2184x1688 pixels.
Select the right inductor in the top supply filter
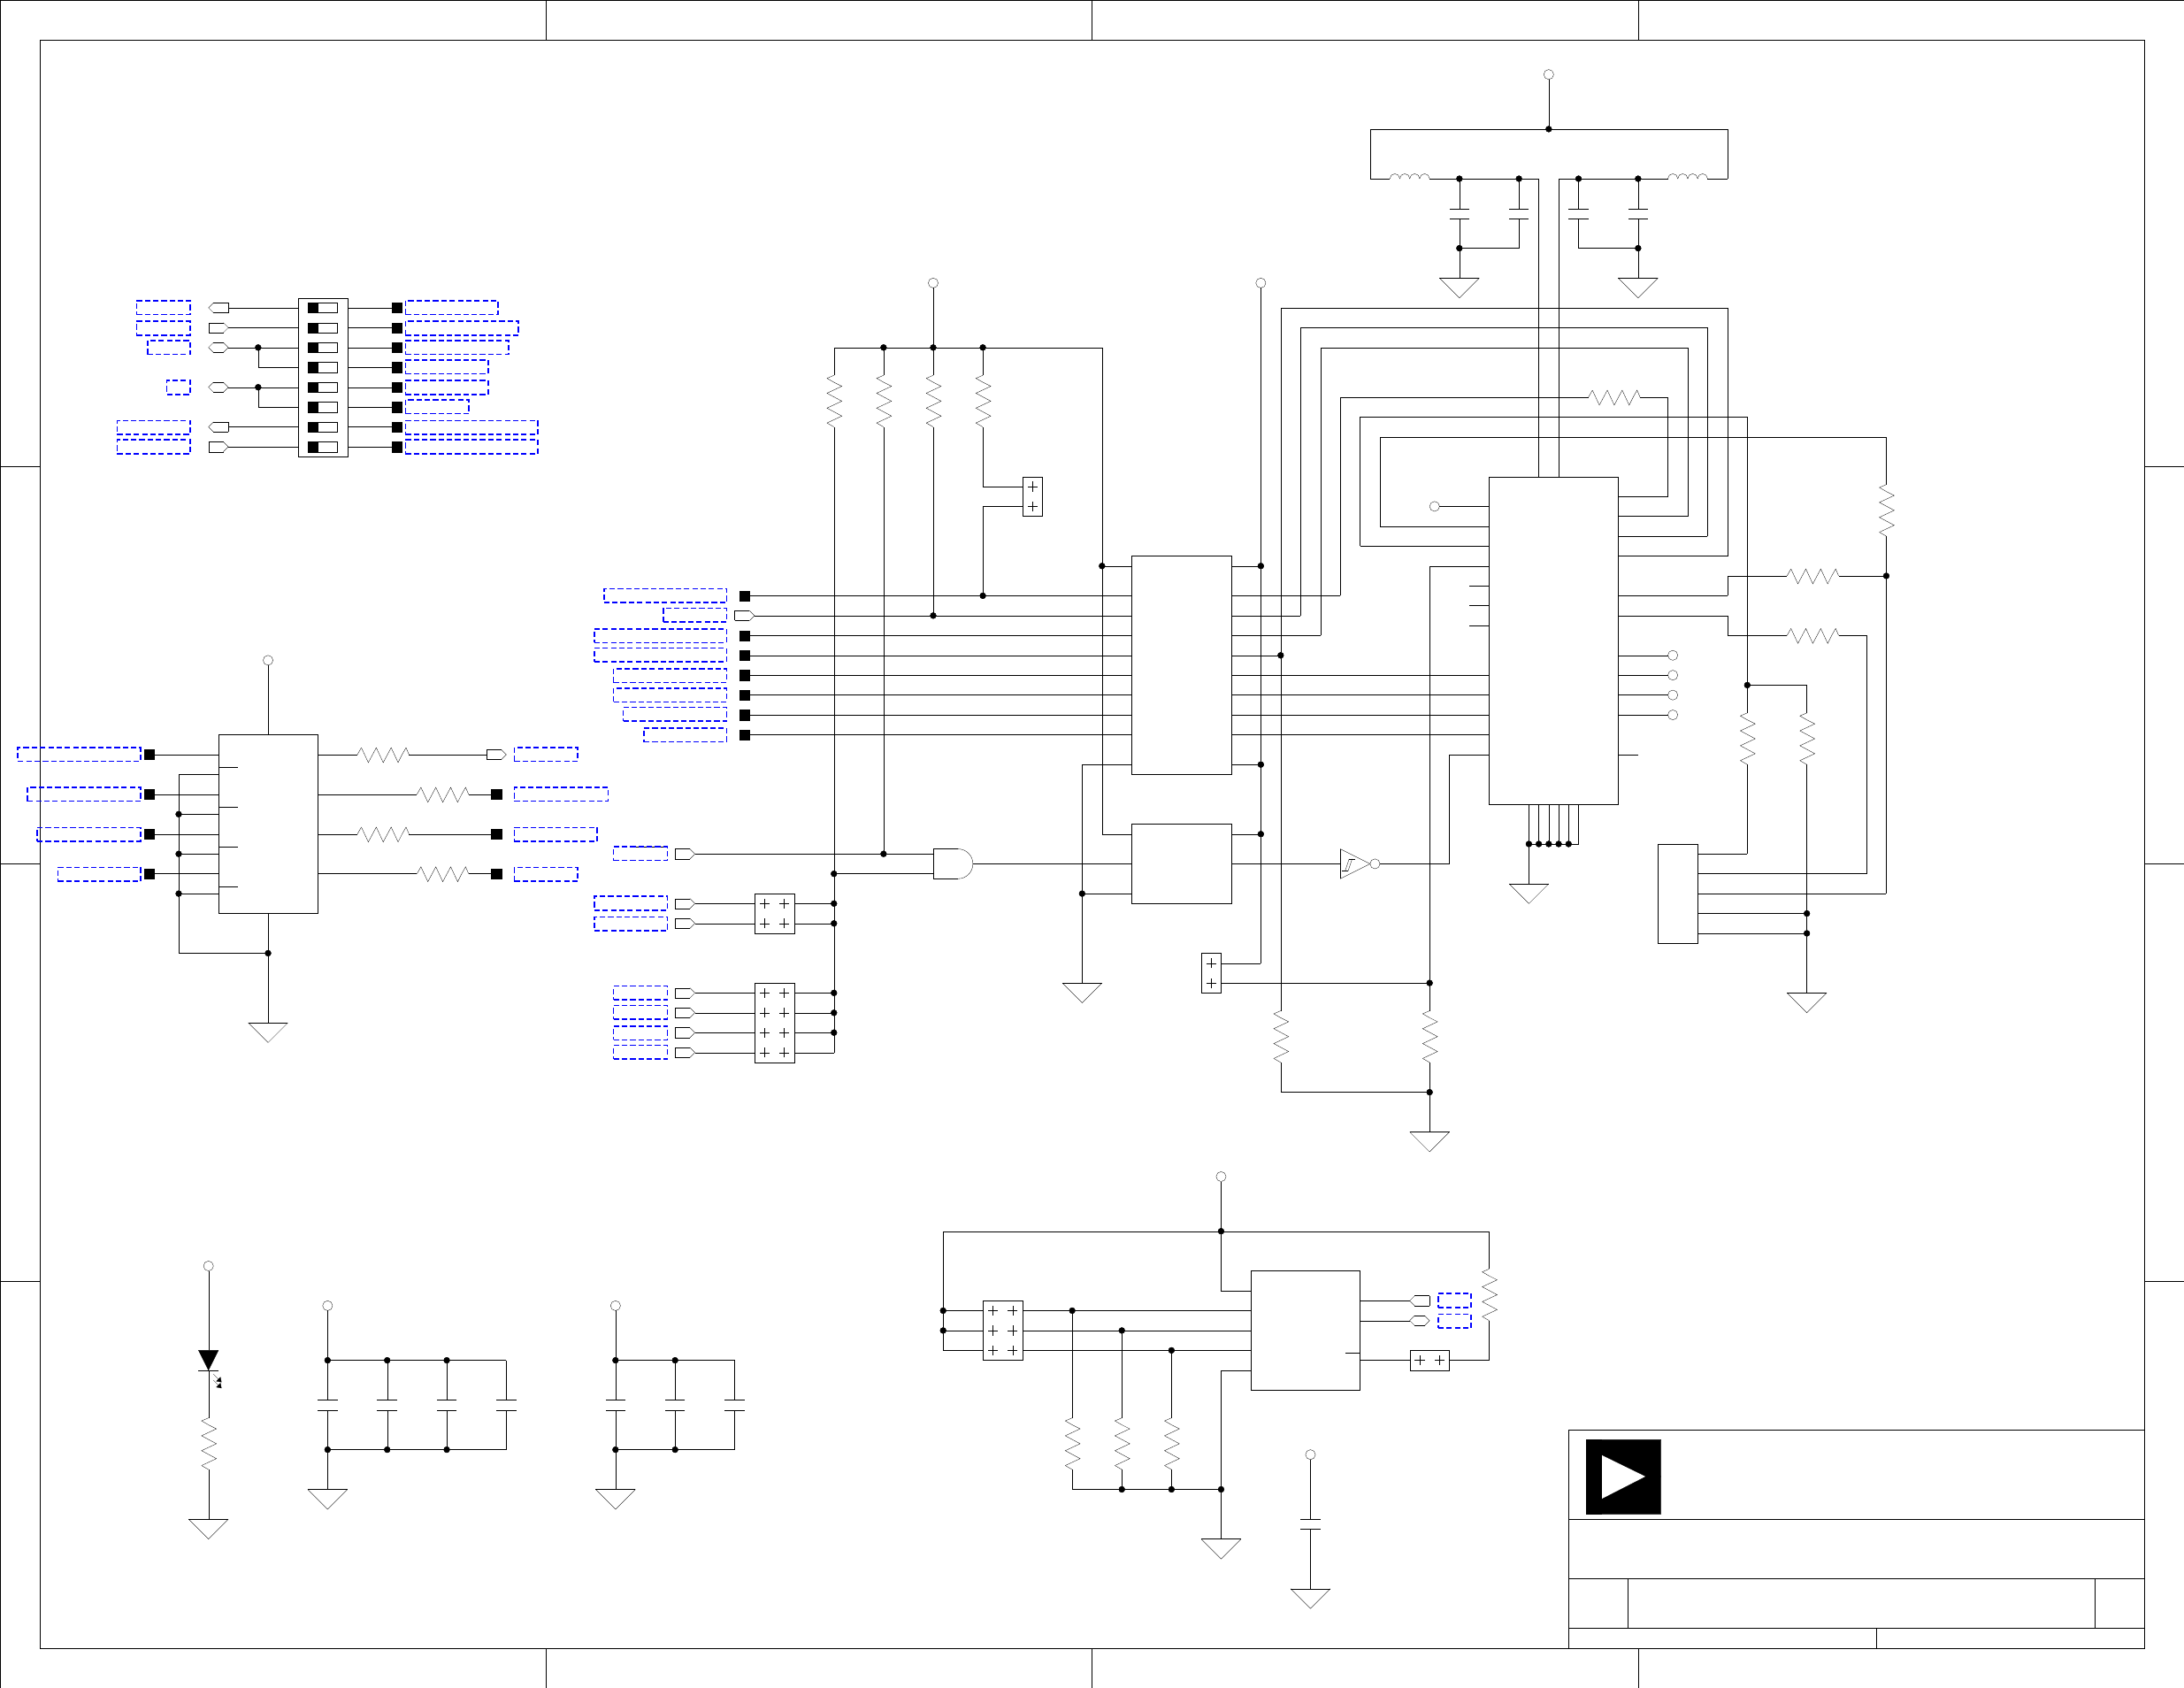pyautogui.click(x=1688, y=177)
